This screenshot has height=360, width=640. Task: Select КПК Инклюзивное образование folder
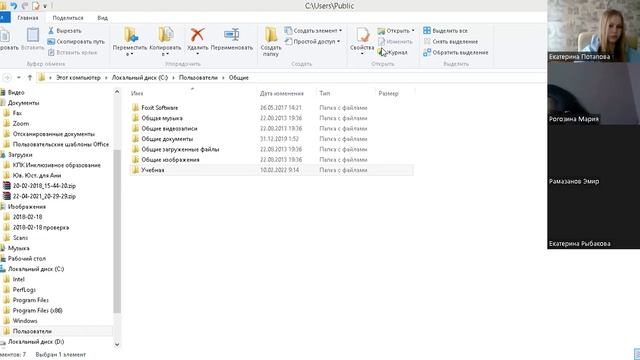[56, 165]
